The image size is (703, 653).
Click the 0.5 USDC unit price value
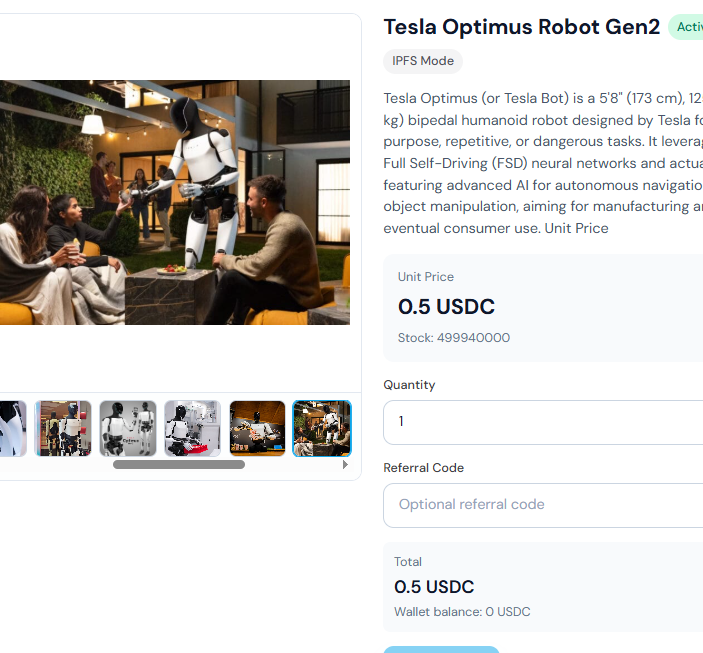(x=446, y=307)
